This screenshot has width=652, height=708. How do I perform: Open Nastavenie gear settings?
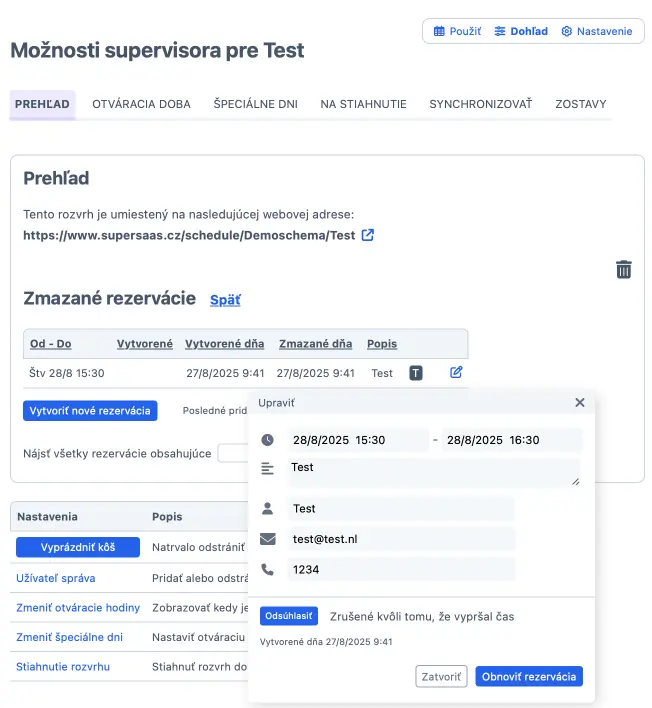coord(596,31)
